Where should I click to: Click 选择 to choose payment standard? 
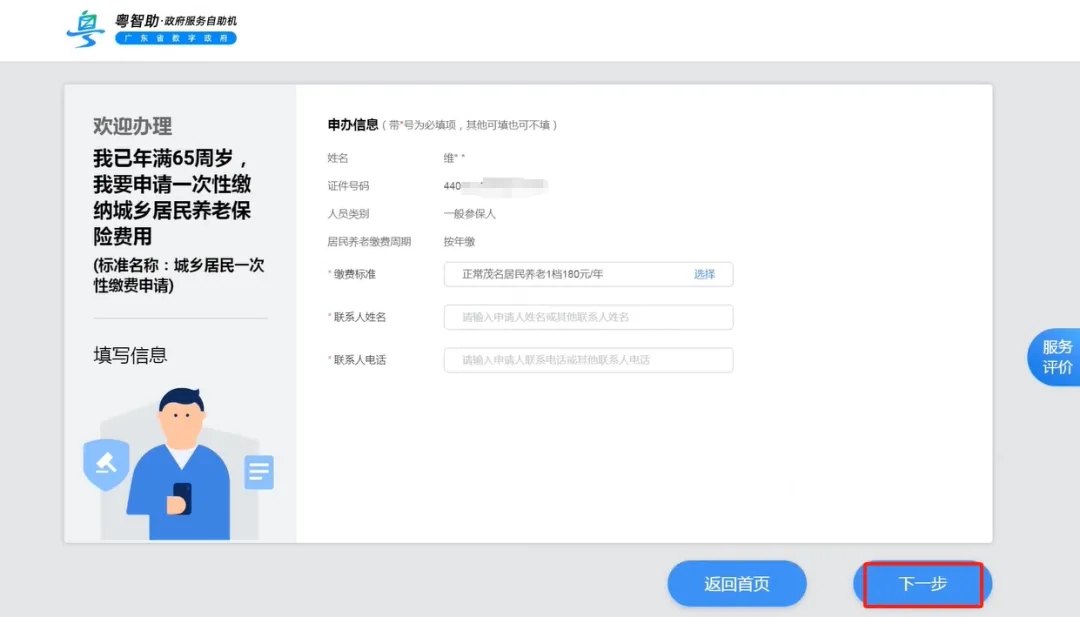pyautogui.click(x=705, y=274)
